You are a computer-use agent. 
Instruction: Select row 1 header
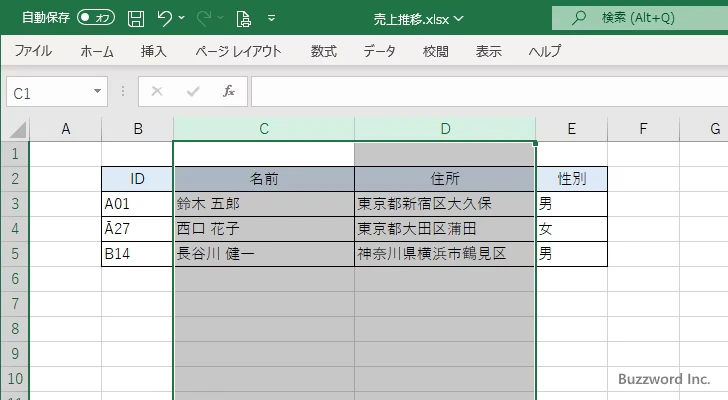tap(15, 154)
